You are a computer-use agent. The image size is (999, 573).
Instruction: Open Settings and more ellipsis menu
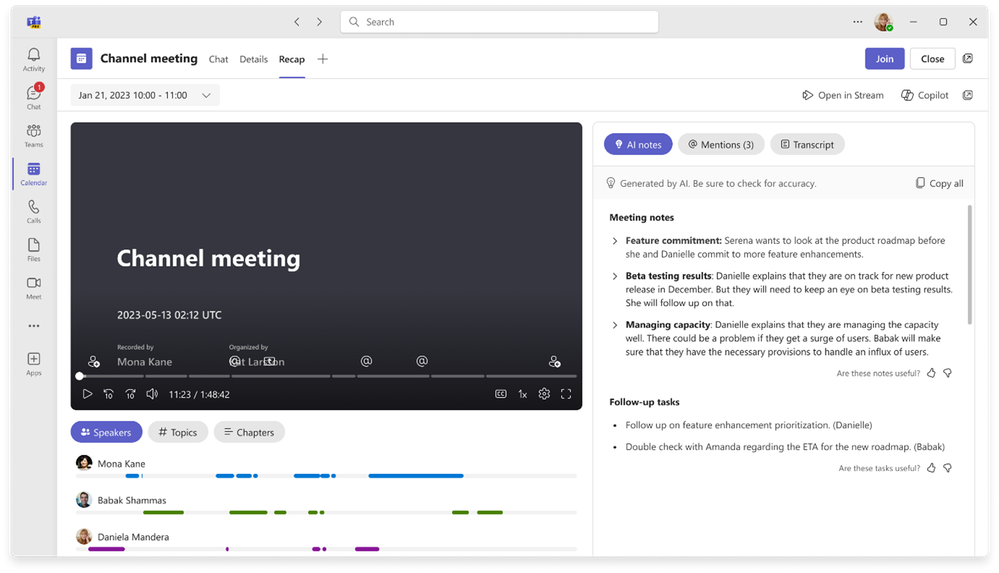pyautogui.click(x=858, y=22)
